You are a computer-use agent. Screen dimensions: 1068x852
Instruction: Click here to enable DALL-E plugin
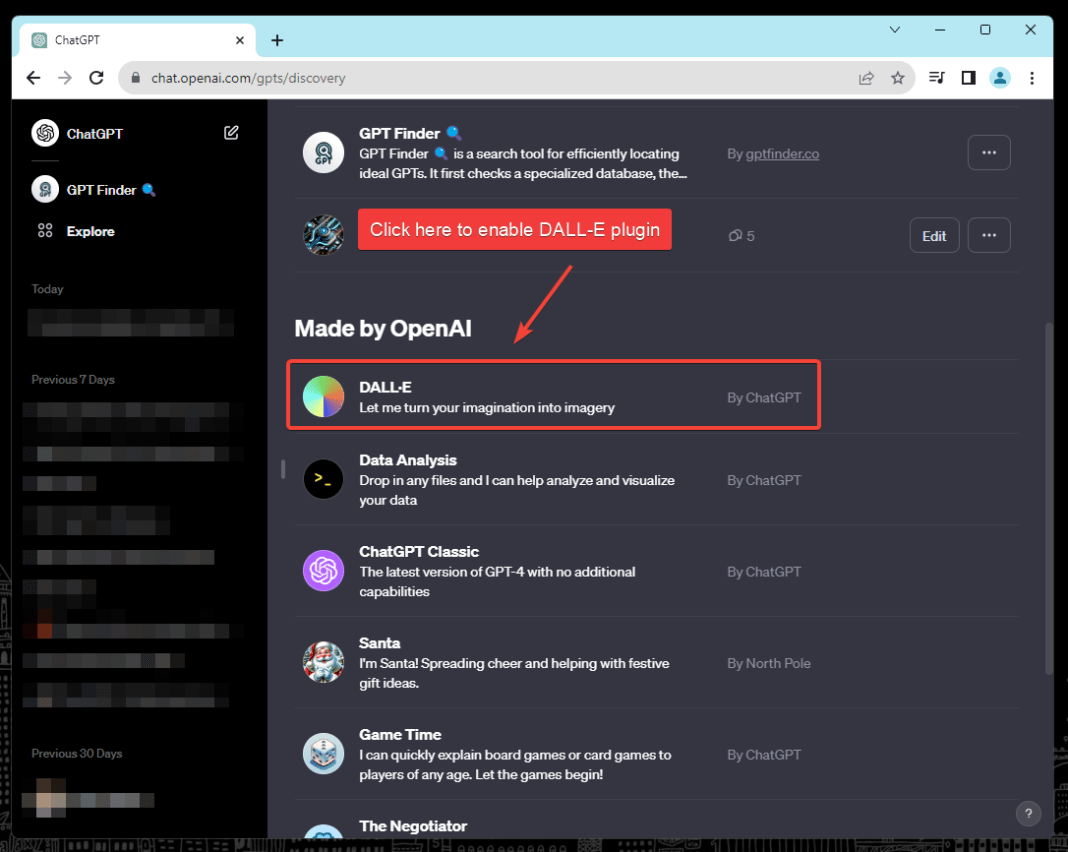pyautogui.click(x=514, y=229)
